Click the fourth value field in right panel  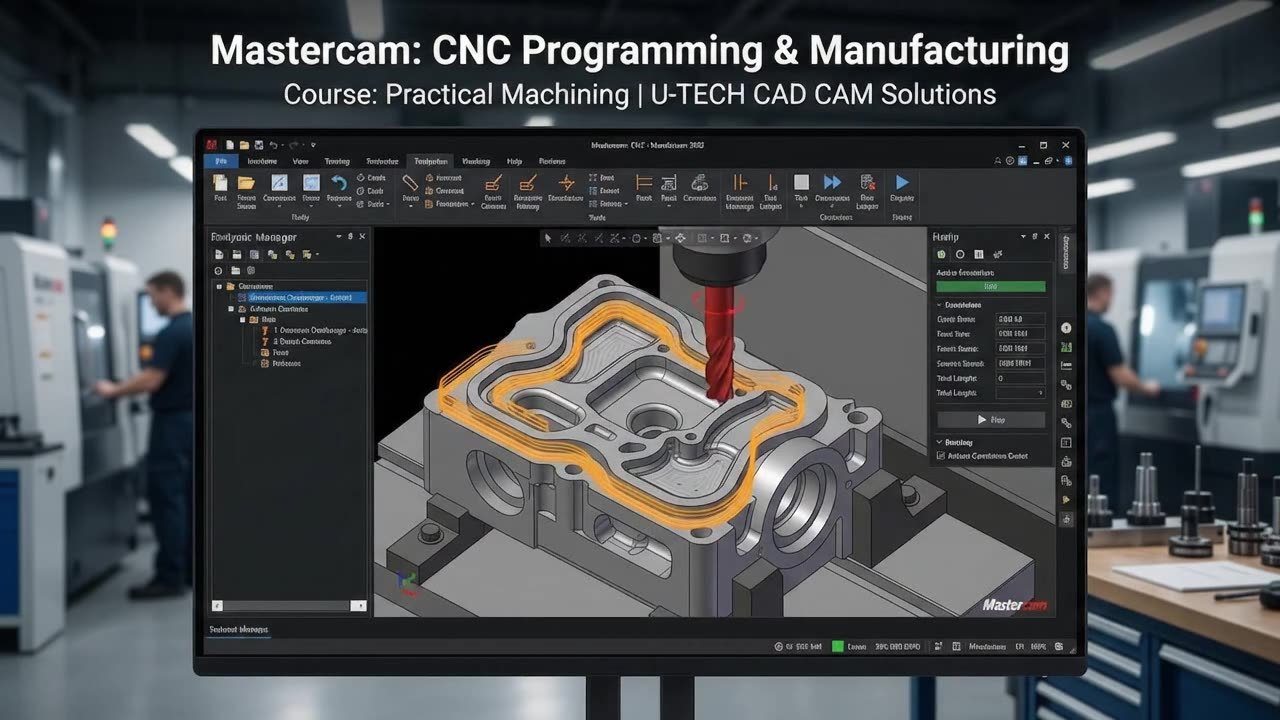1021,363
